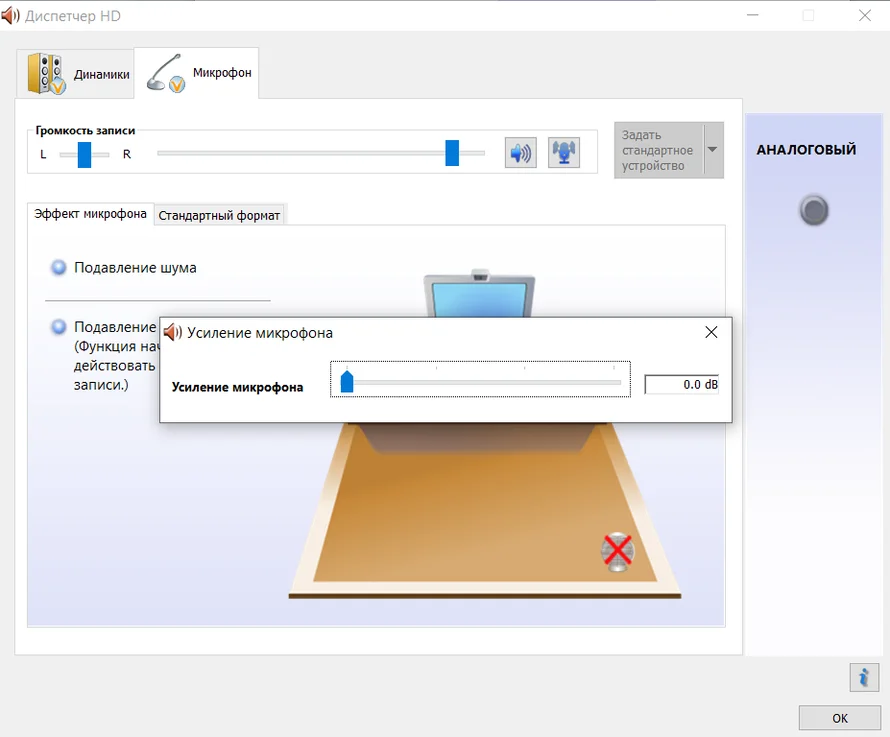Close the Усиление микрофона dialog
Image resolution: width=890 pixels, height=737 pixels.
(711, 332)
